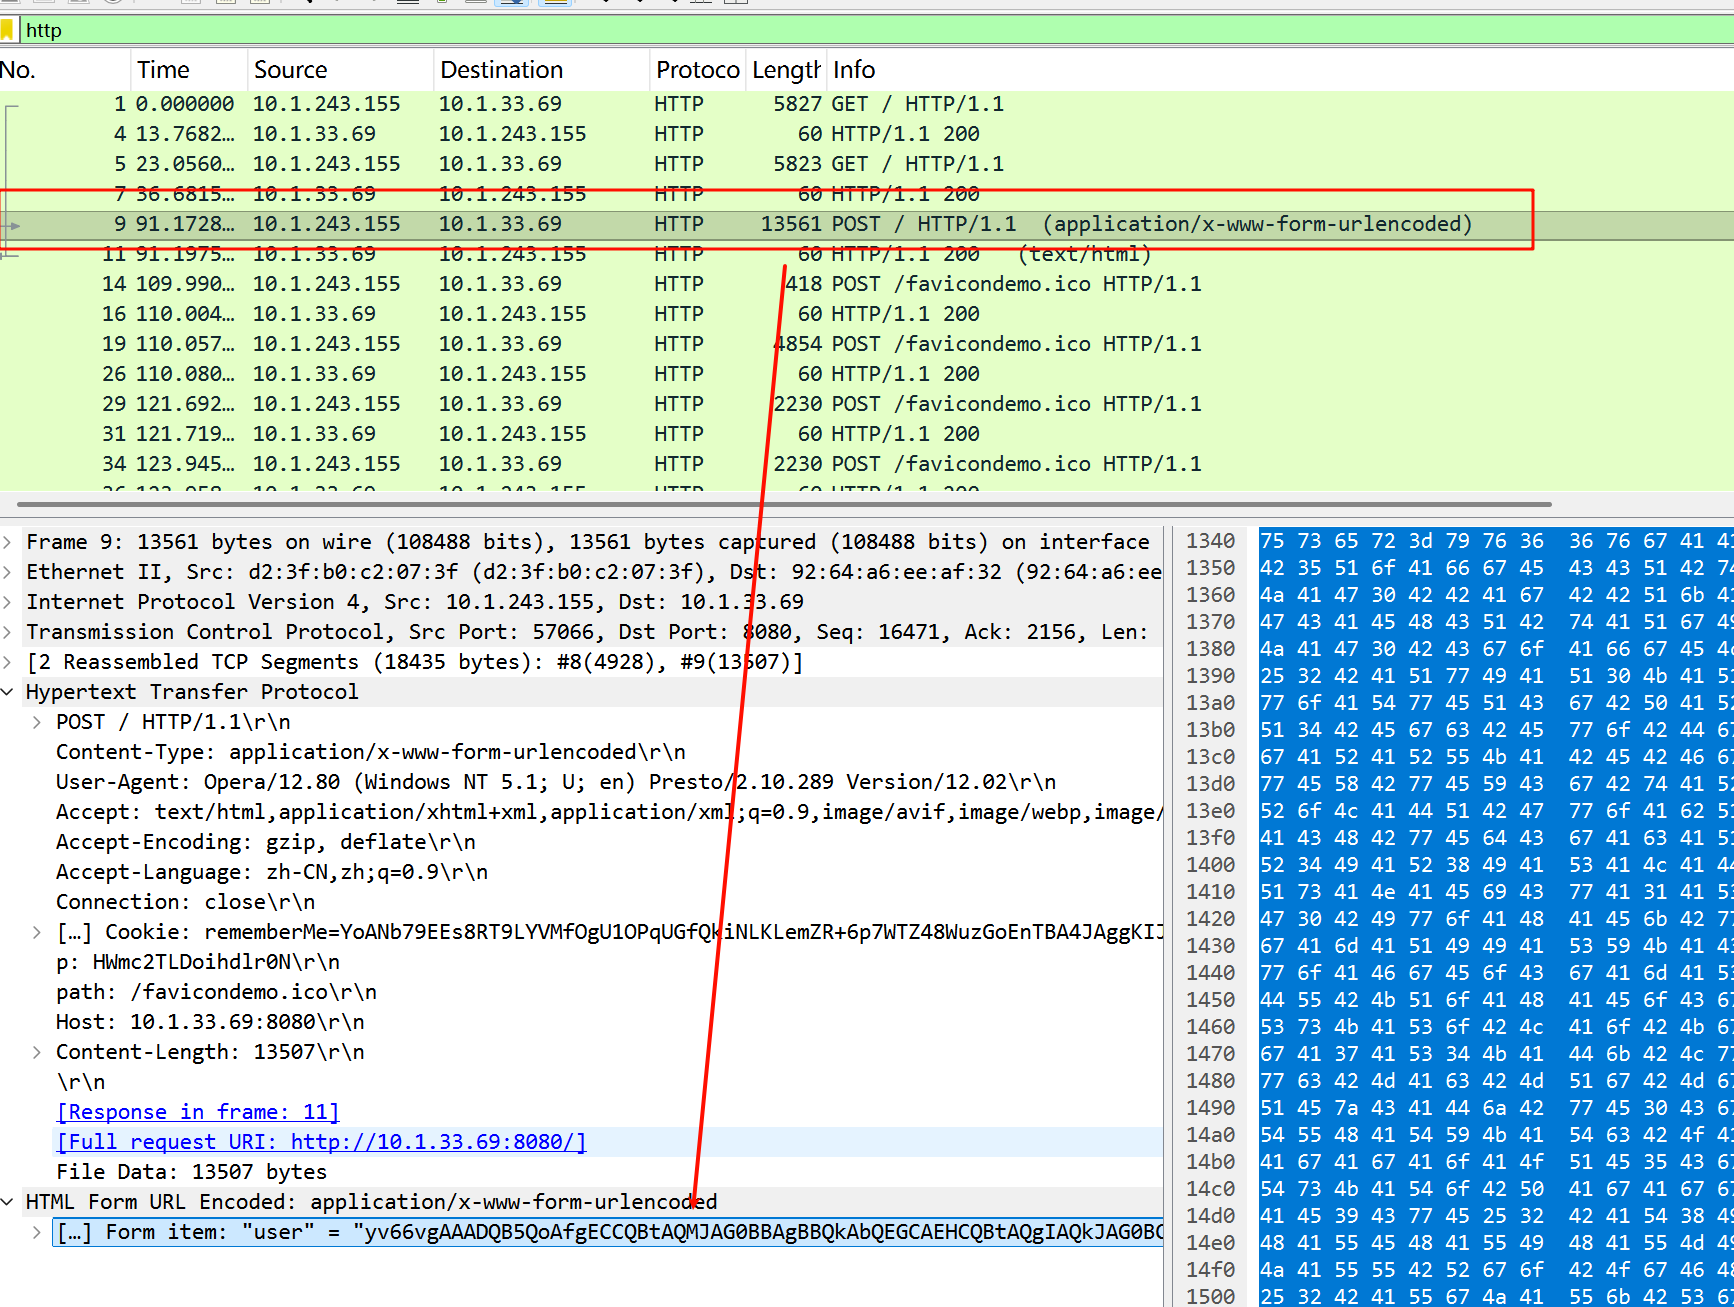Click the Source column header

coord(290,70)
